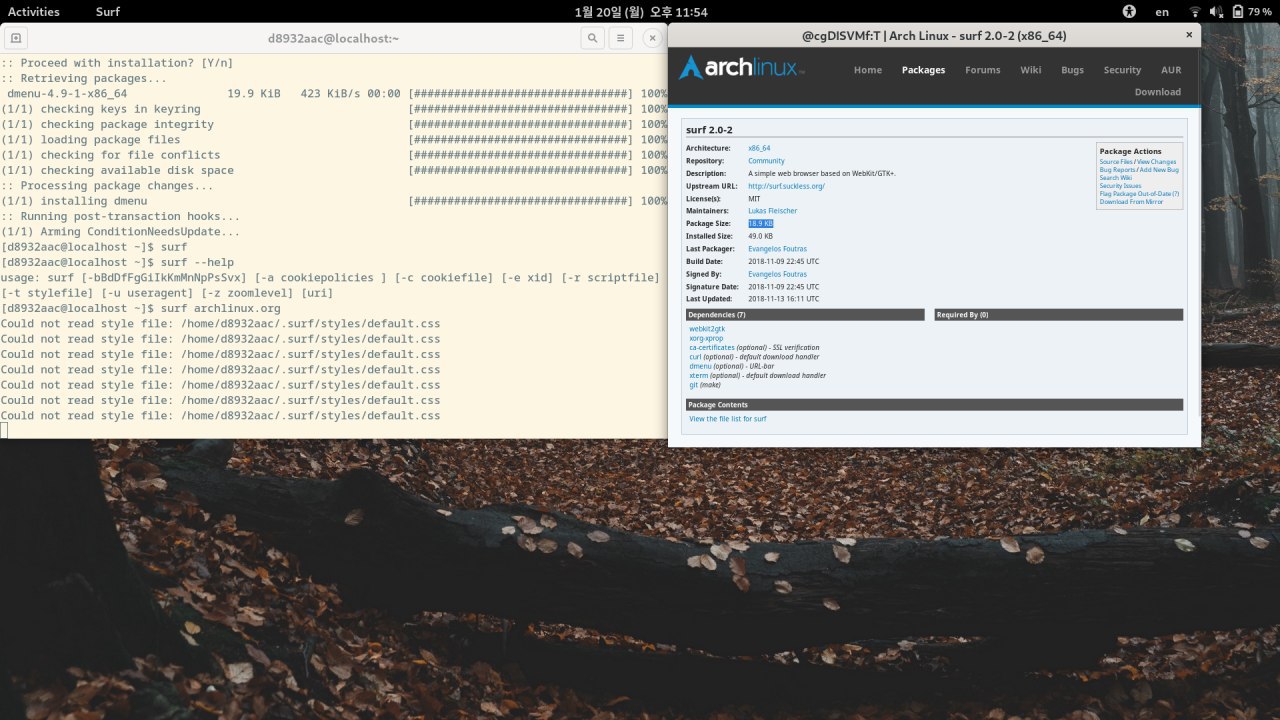Image resolution: width=1280 pixels, height=720 pixels.
Task: Select the Packages nav tab
Action: pyautogui.click(x=923, y=70)
